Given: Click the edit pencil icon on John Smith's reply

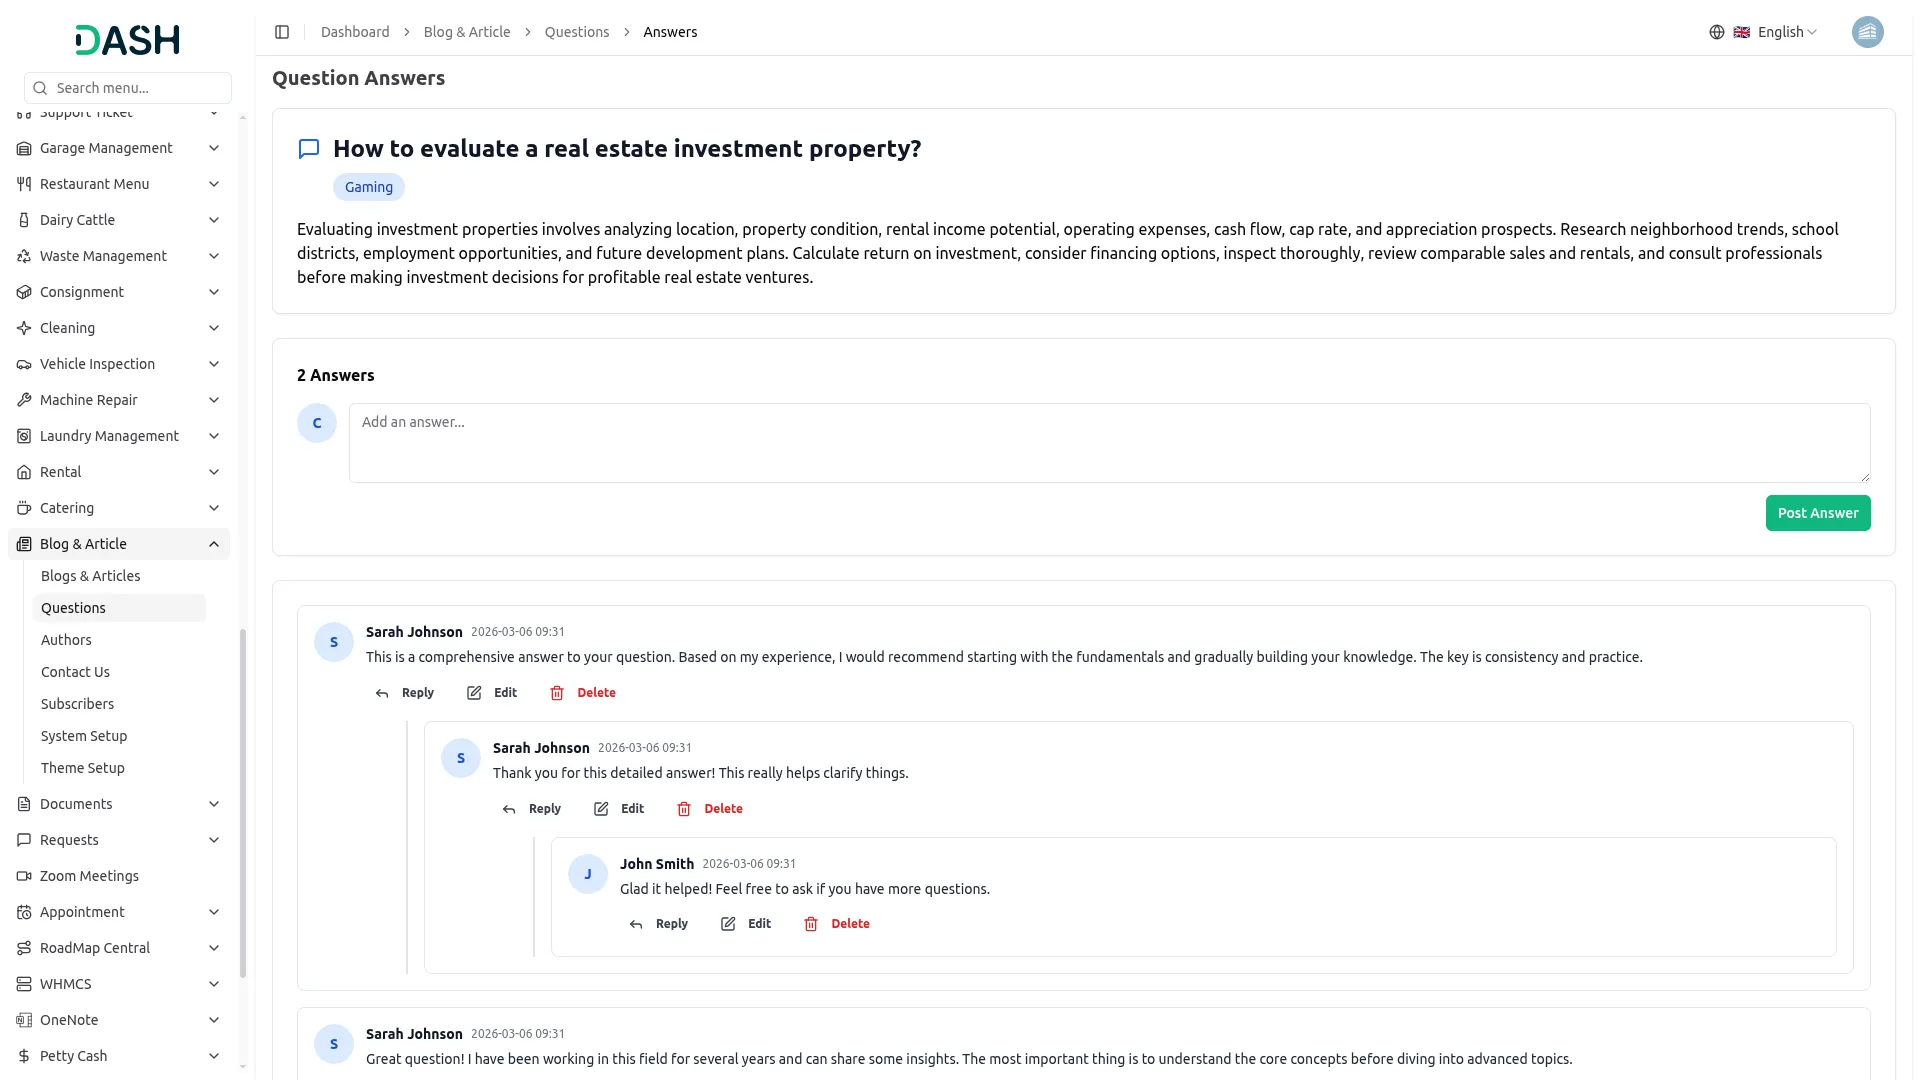Looking at the screenshot, I should pos(728,924).
